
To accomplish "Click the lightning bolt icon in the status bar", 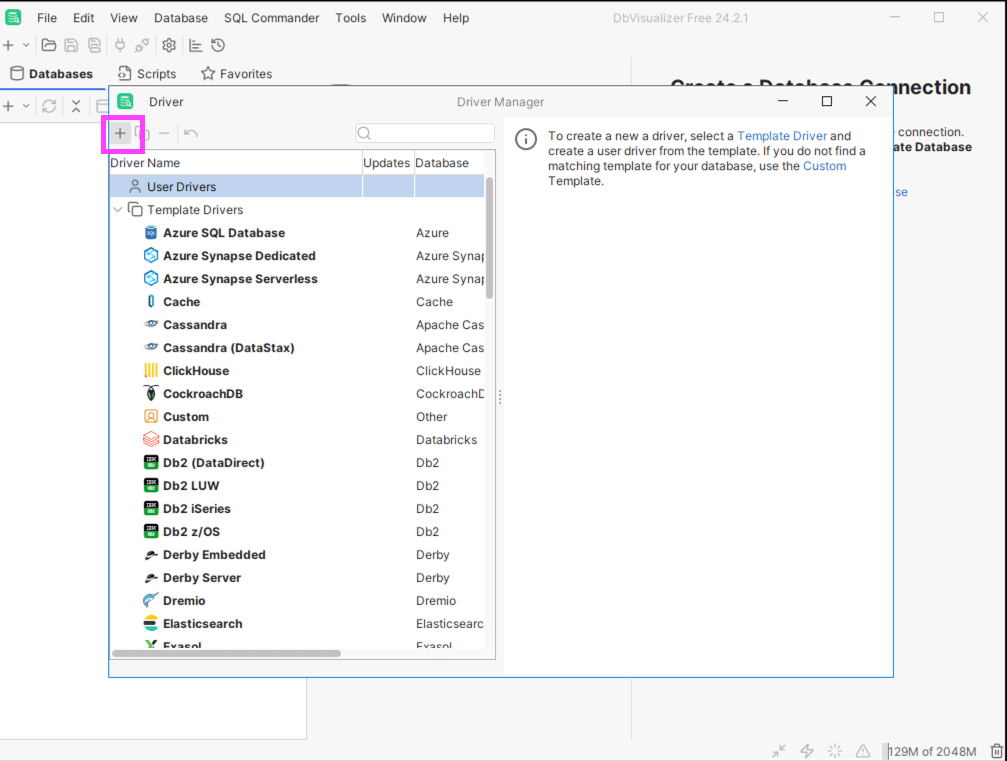I will 807,750.
